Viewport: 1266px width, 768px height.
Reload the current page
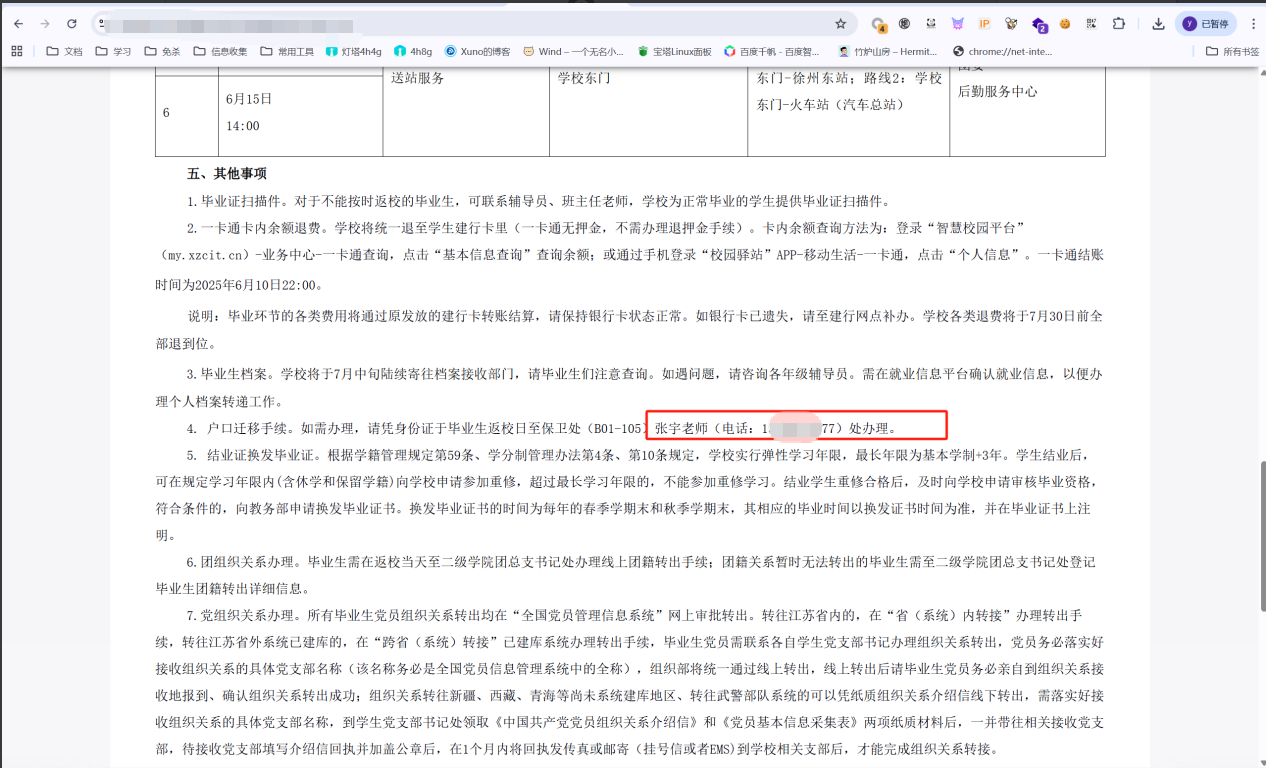[x=71, y=24]
